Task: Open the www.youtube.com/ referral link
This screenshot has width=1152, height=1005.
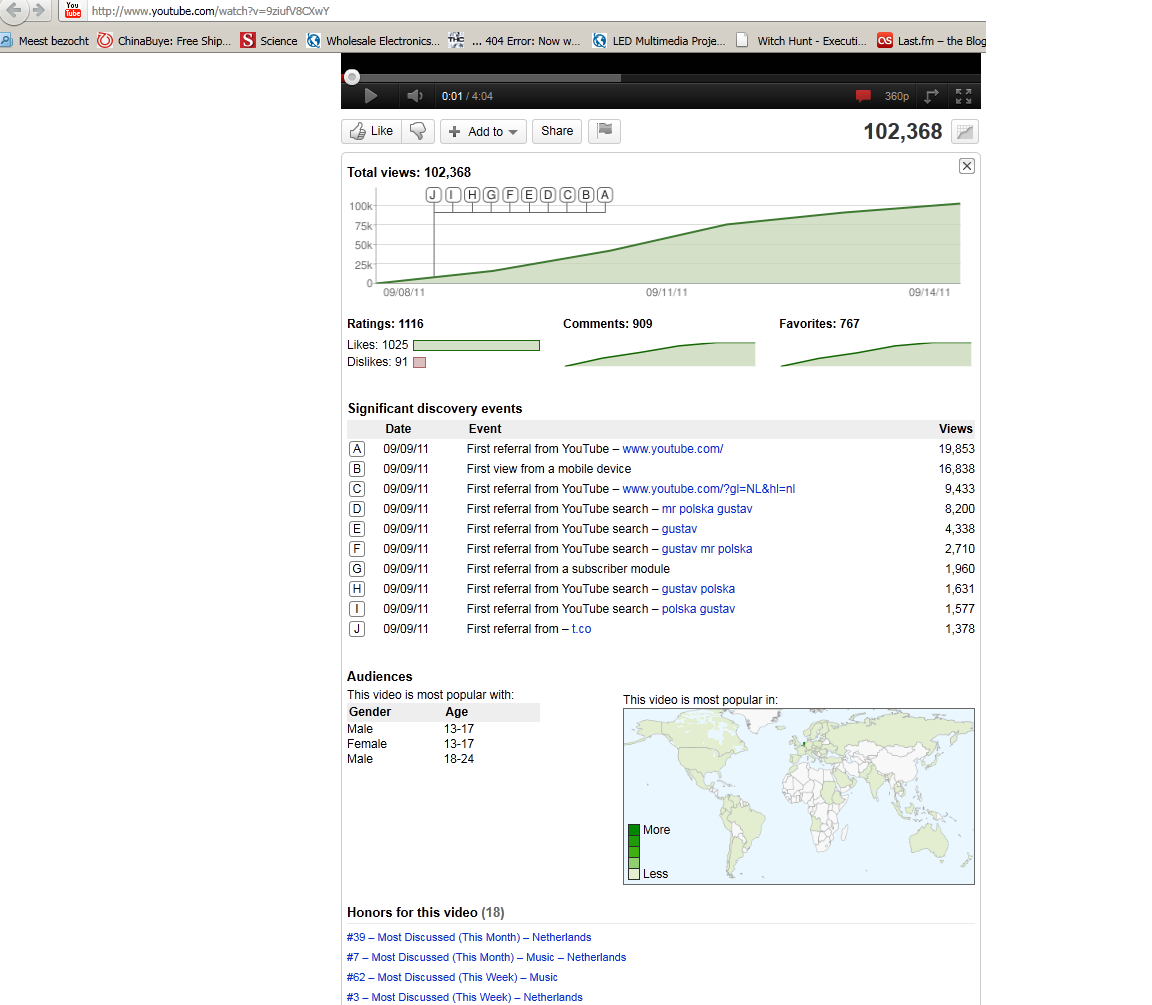Action: (x=672, y=449)
